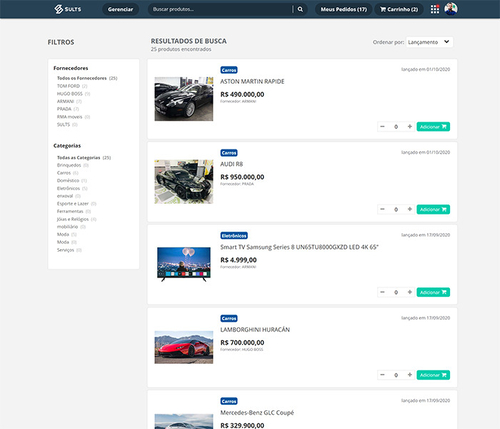
Task: Increase quantity for Aston Martin Rapide
Action: [x=410, y=127]
